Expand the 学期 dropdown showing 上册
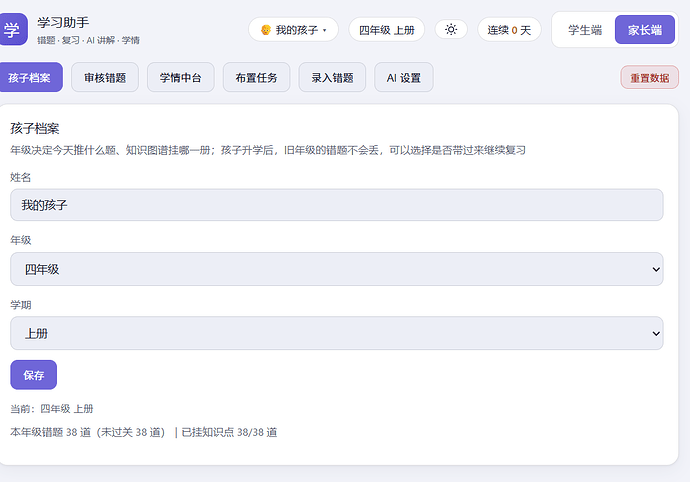The image size is (690, 482). (337, 333)
